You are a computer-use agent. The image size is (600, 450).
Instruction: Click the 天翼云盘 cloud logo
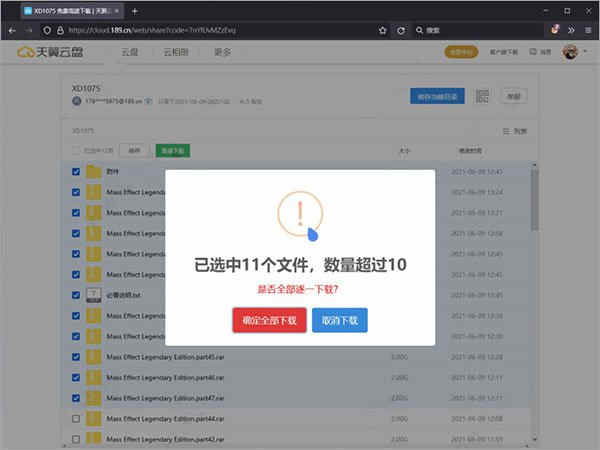click(48, 51)
